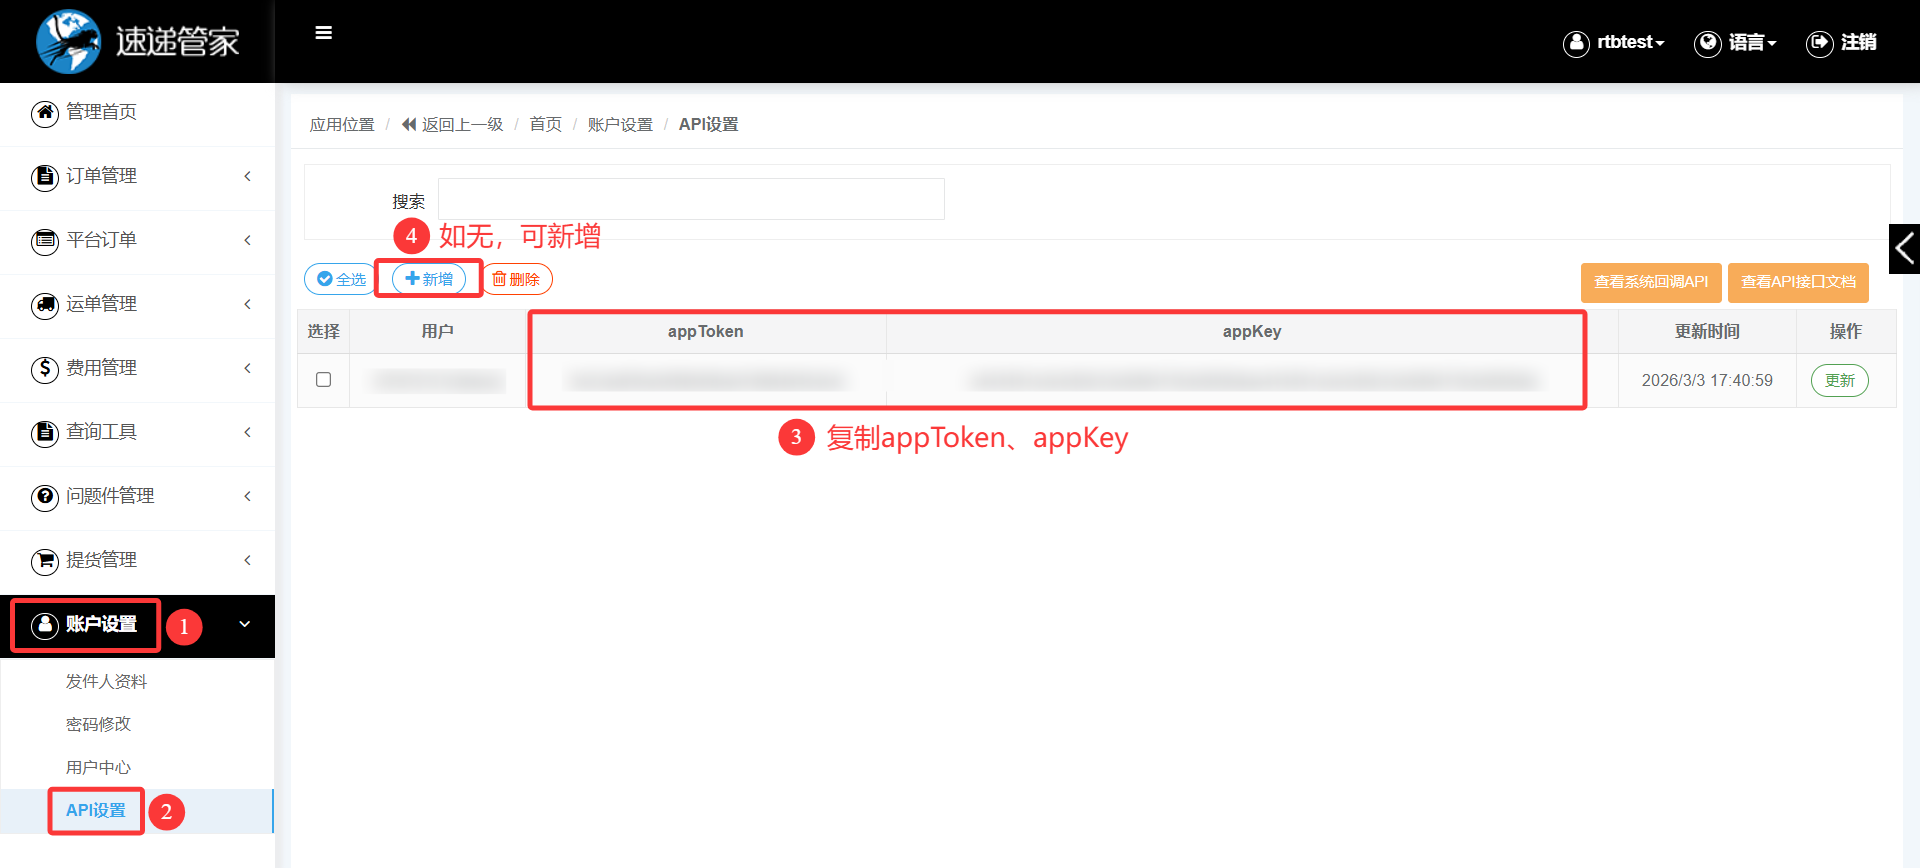Click the 订单管理 document icon
The image size is (1920, 868).
[45, 177]
